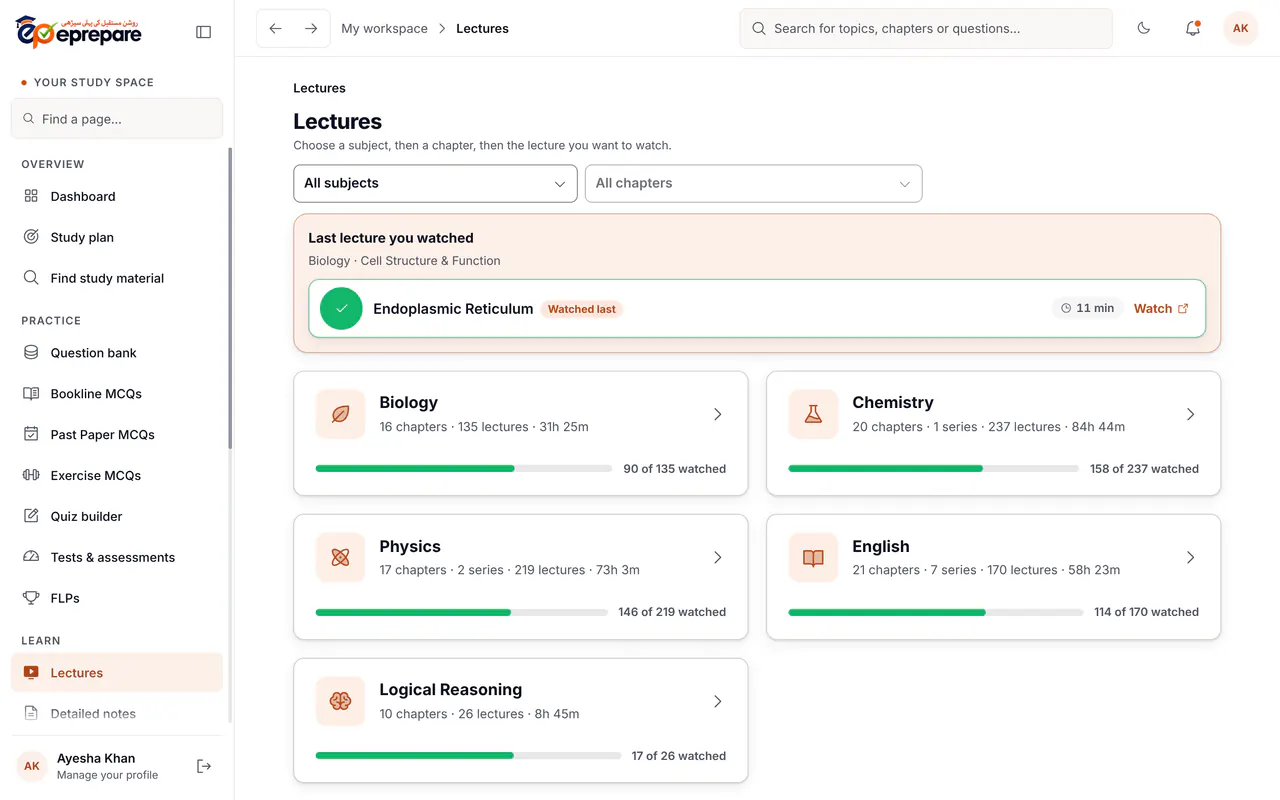Log out using sidebar exit icon
Viewport: 1280px width, 800px height.
[x=204, y=766]
